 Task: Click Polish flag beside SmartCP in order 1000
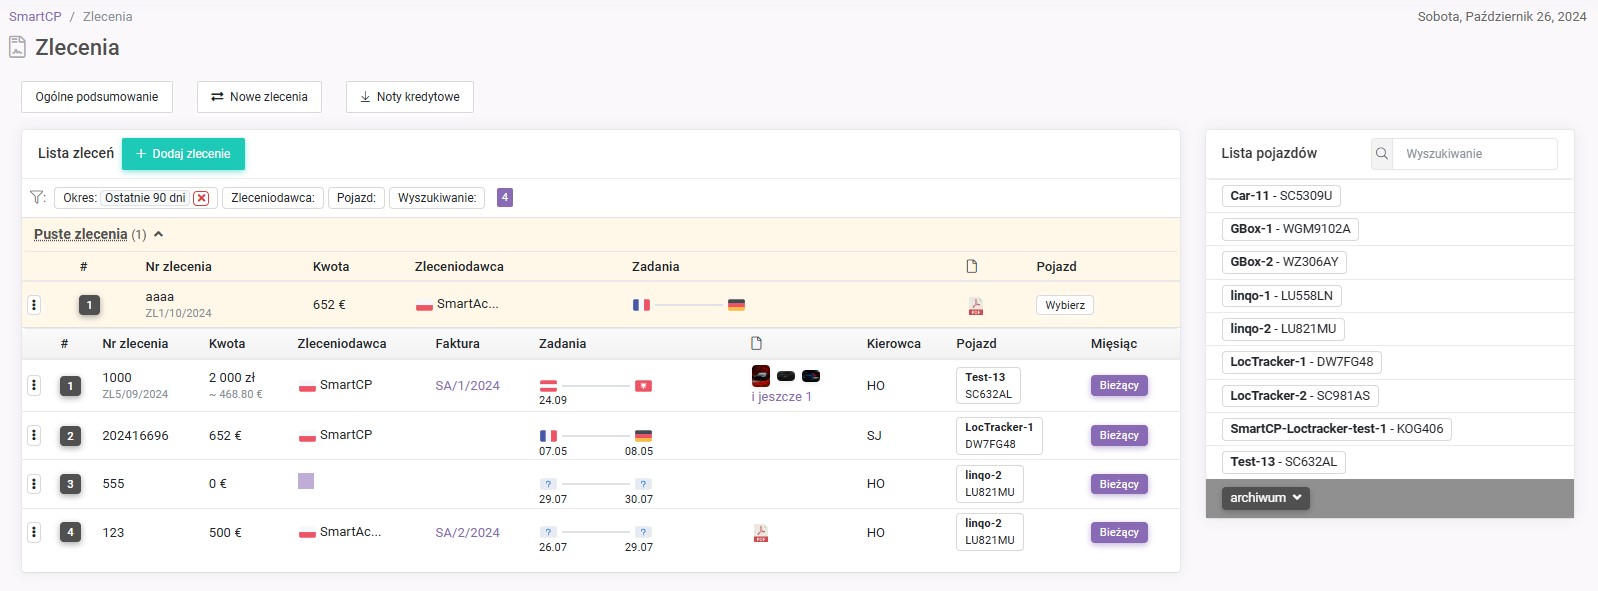(307, 386)
